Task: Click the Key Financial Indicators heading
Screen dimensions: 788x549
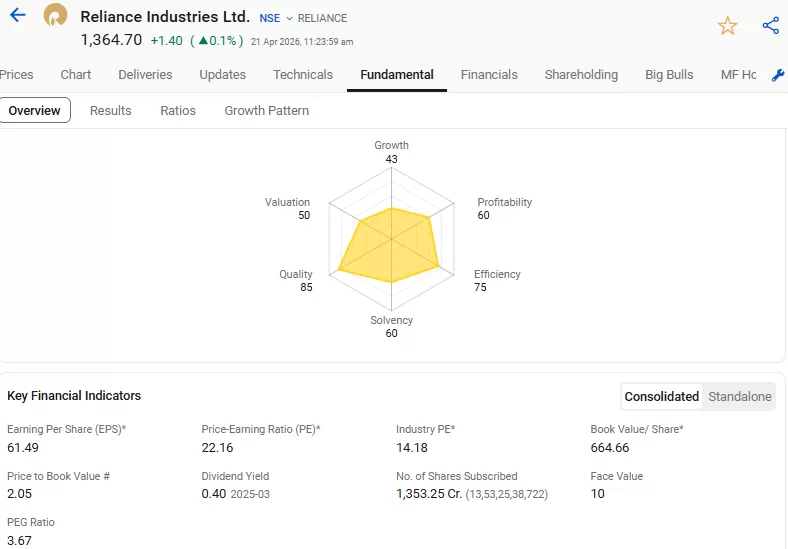Action: 74,396
